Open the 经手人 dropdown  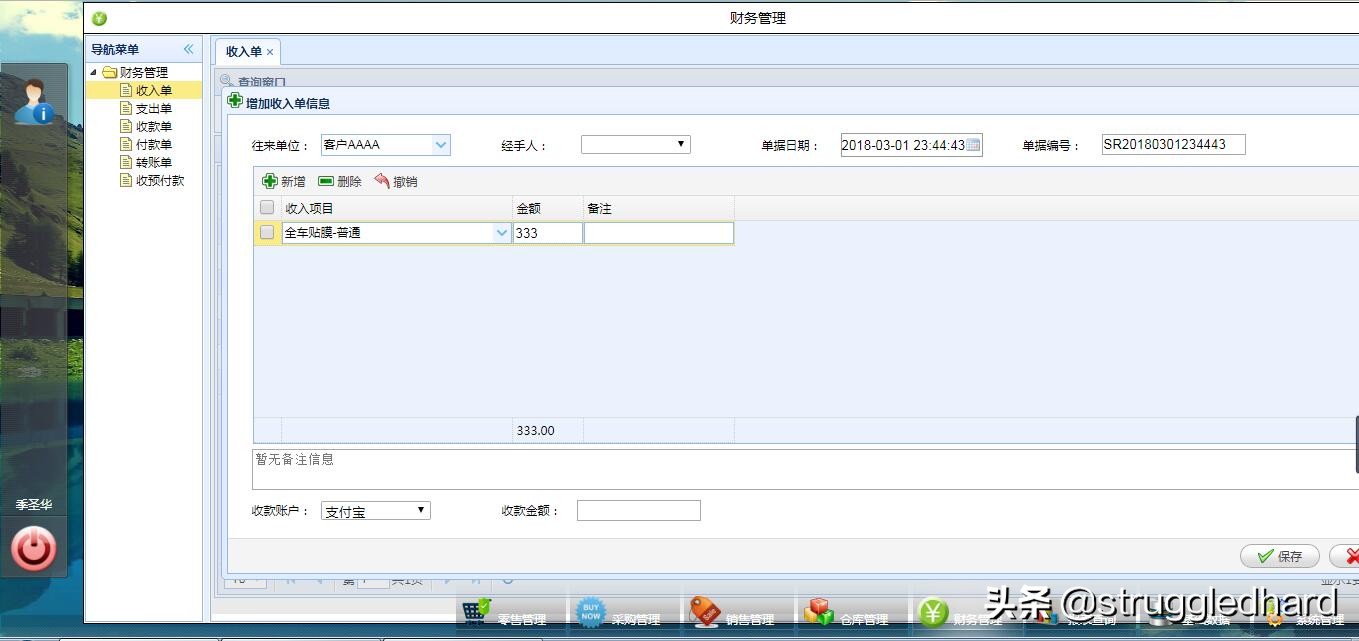click(x=681, y=143)
